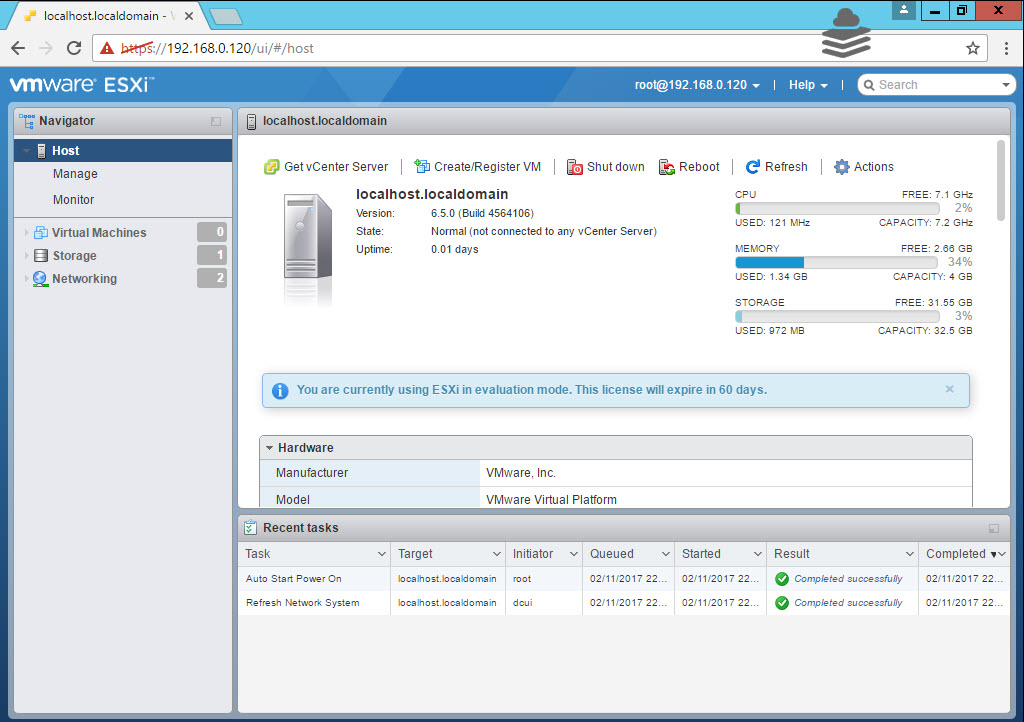Click the Create/Register VM icon

[x=422, y=167]
